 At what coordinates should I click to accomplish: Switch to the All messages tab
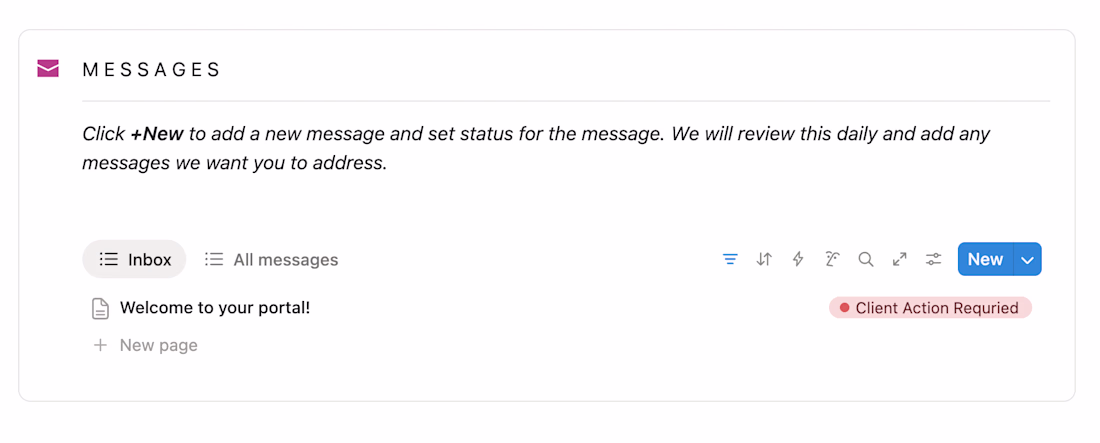(272, 260)
